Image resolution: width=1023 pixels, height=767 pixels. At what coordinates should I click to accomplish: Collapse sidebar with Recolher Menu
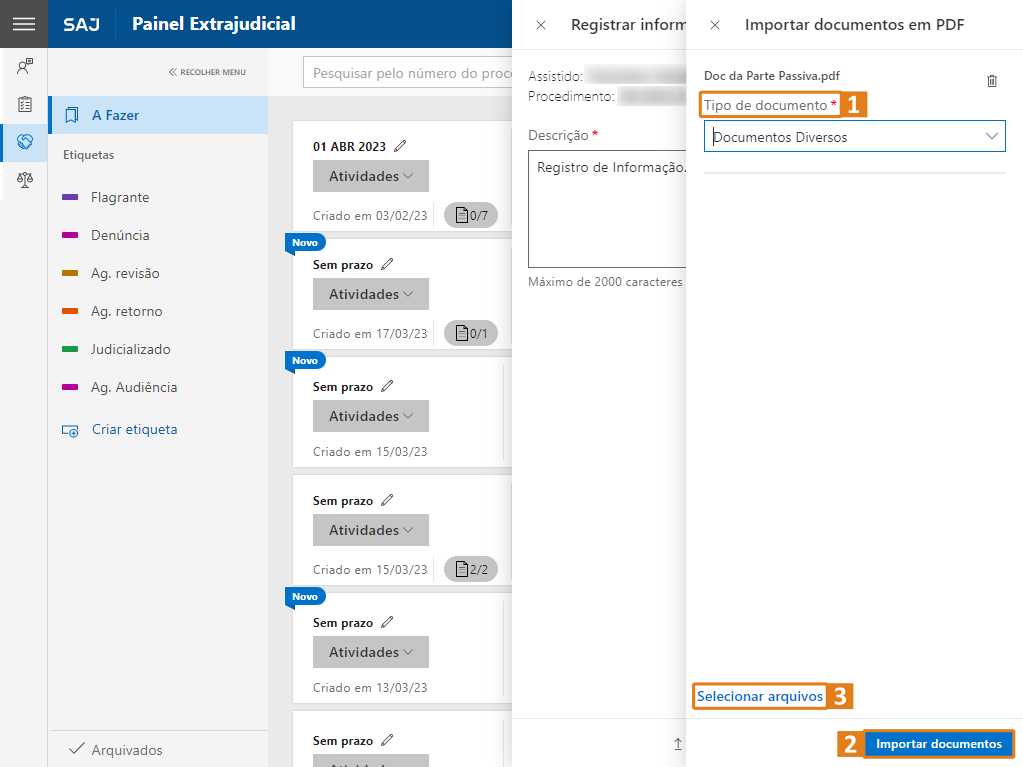tap(207, 72)
